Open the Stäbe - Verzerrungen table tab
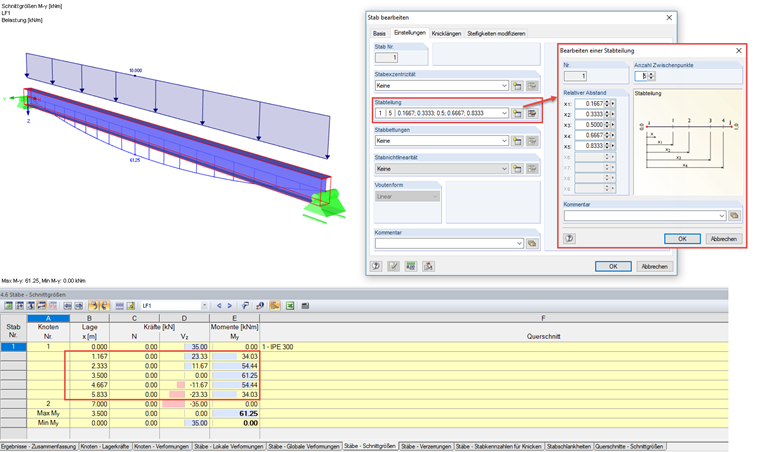 (427, 446)
